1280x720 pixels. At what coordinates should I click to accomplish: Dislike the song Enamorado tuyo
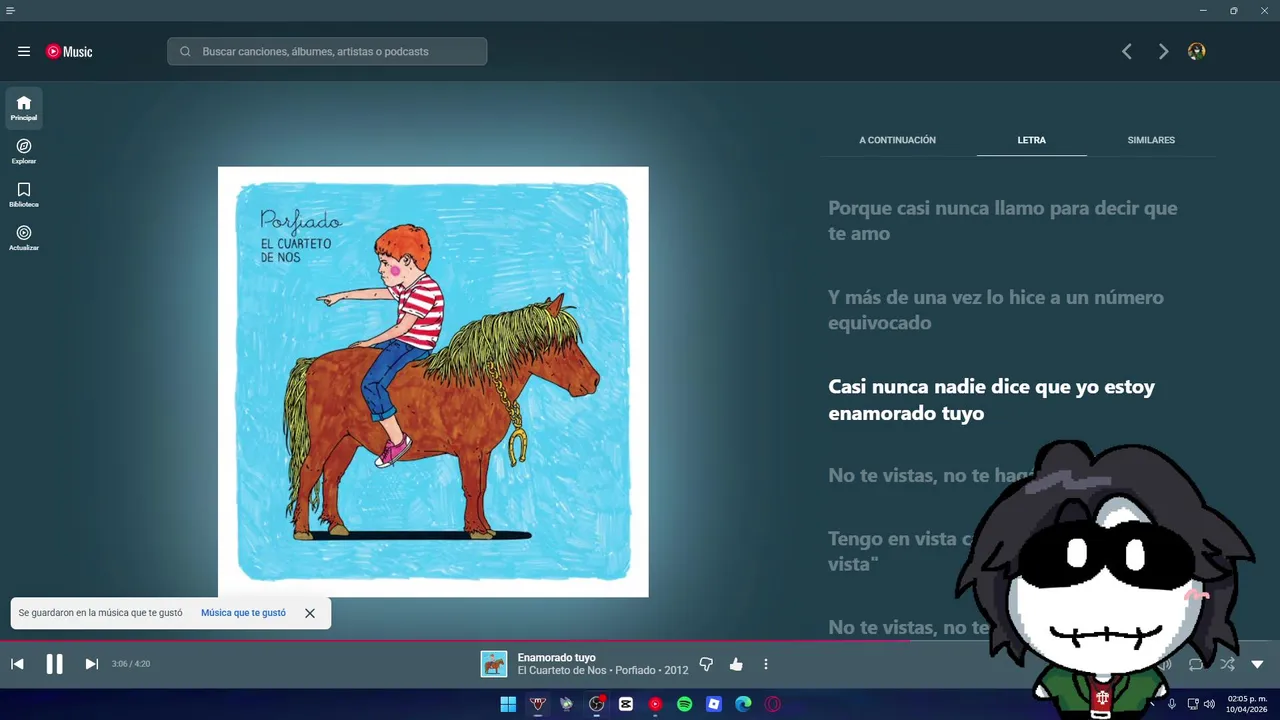click(x=706, y=664)
